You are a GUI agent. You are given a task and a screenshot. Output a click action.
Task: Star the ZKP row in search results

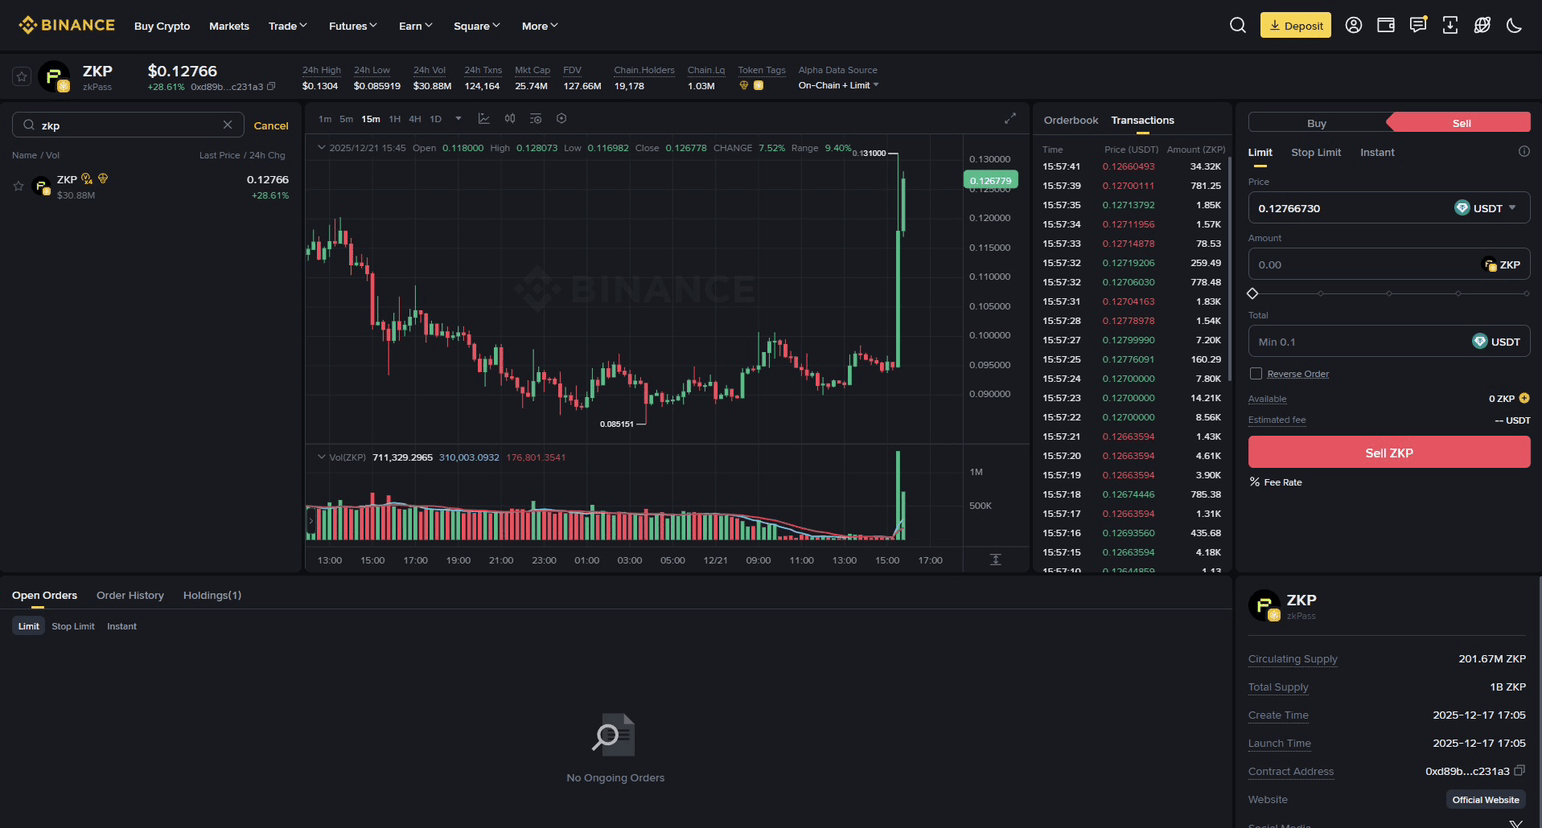pos(18,186)
